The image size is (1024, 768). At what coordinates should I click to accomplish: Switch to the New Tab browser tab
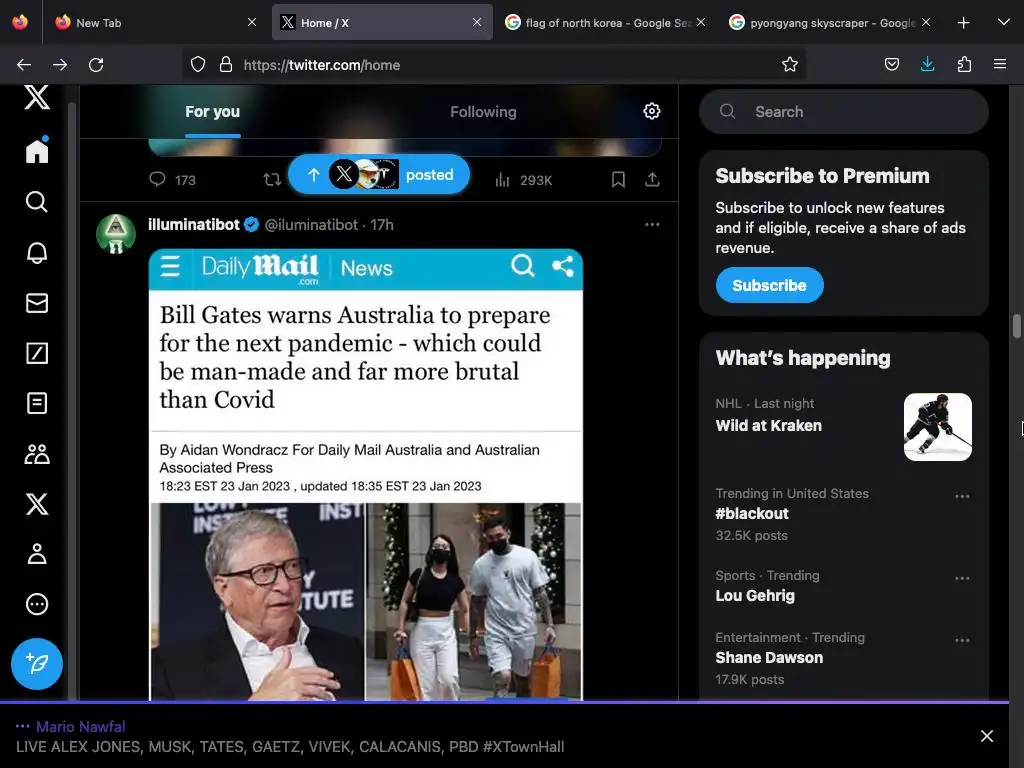click(156, 23)
